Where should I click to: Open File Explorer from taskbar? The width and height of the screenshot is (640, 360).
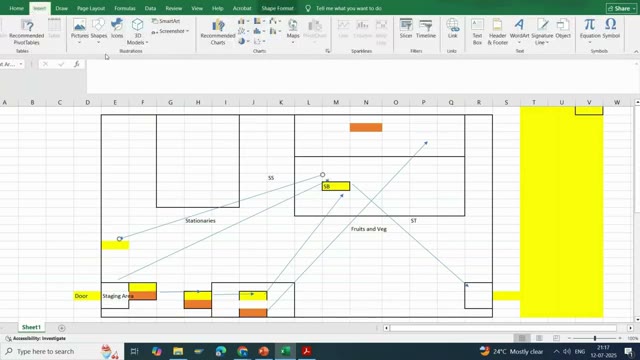[x=178, y=351]
